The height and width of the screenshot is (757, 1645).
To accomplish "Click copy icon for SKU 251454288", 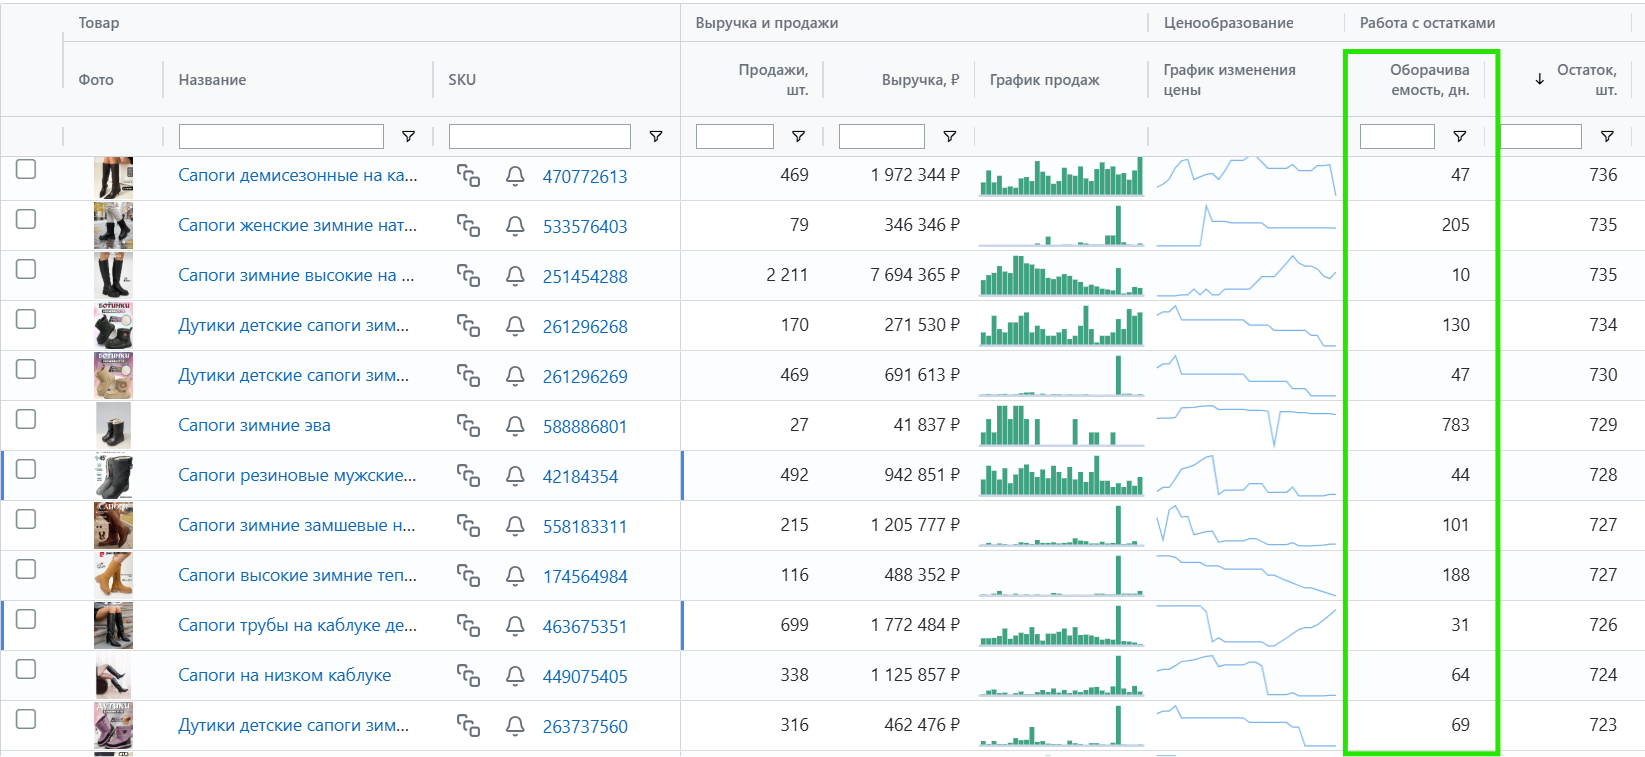I will 468,276.
